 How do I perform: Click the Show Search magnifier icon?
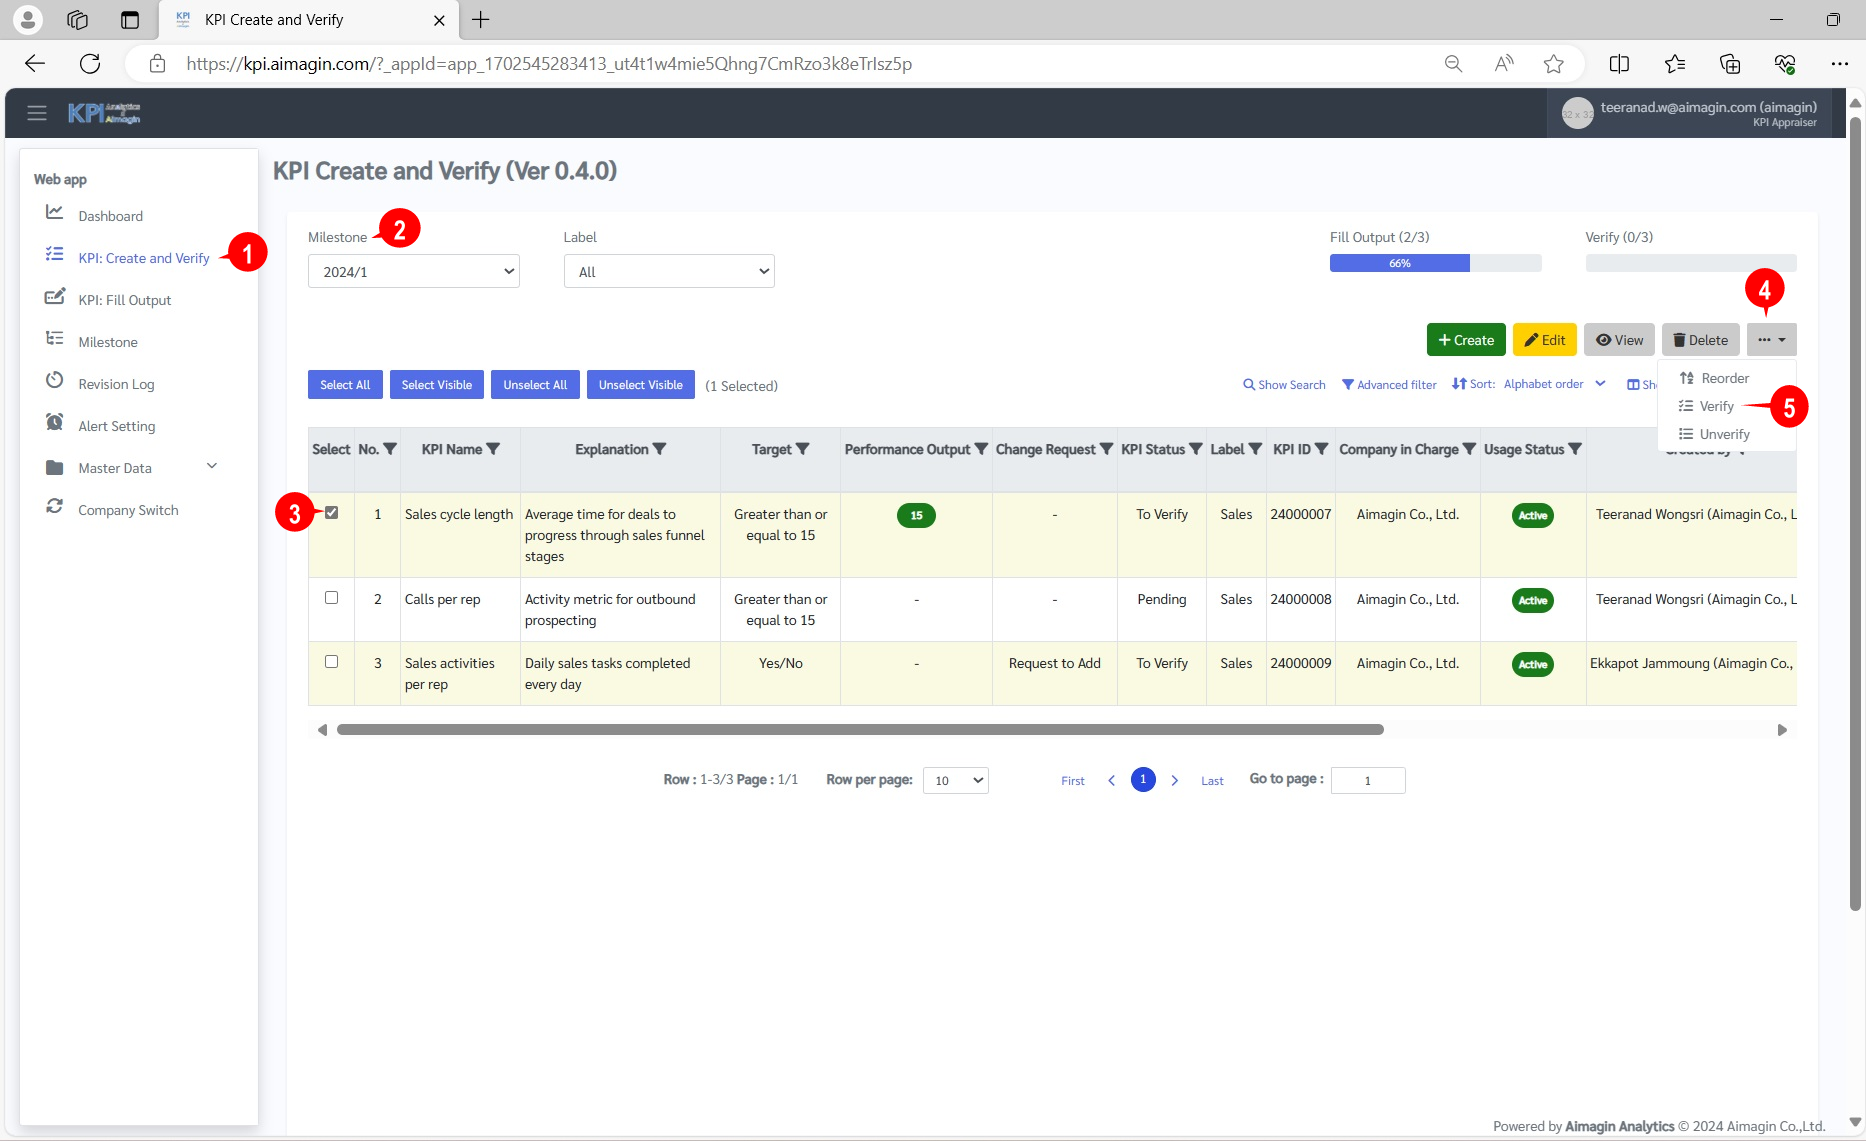click(1249, 384)
